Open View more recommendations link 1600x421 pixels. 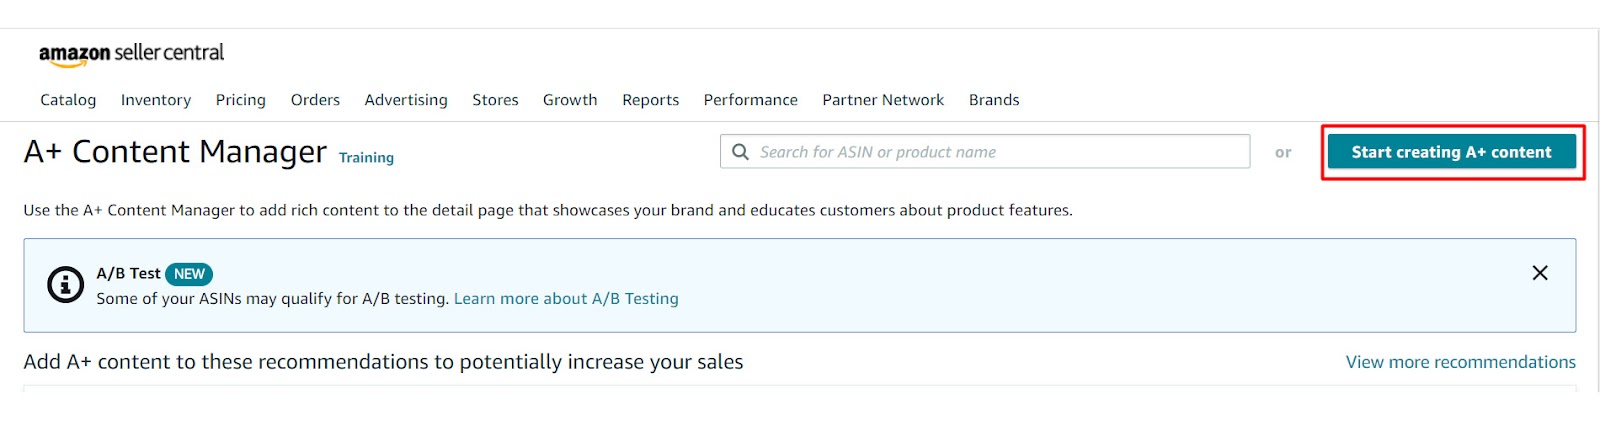1460,362
